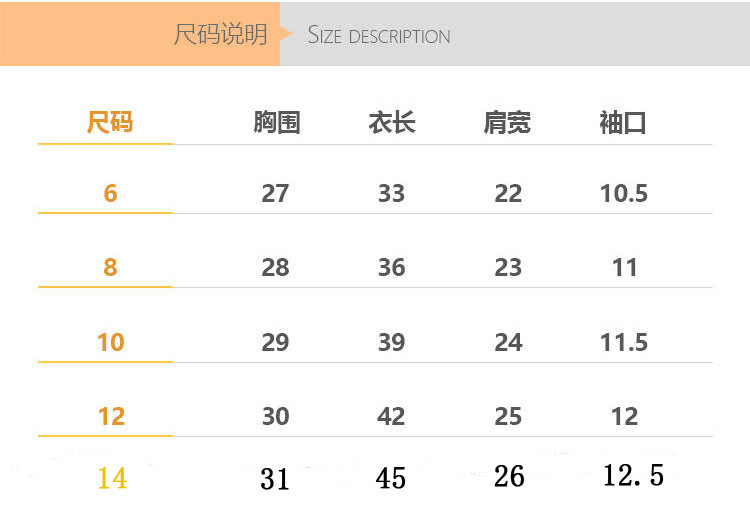Select the 肩宽 column header
Image resolution: width=750 pixels, height=513 pixels.
[507, 123]
